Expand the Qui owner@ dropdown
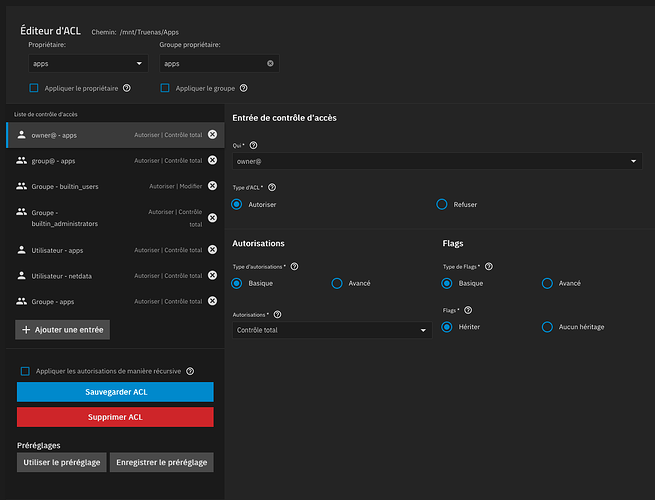The width and height of the screenshot is (655, 500). pyautogui.click(x=435, y=161)
